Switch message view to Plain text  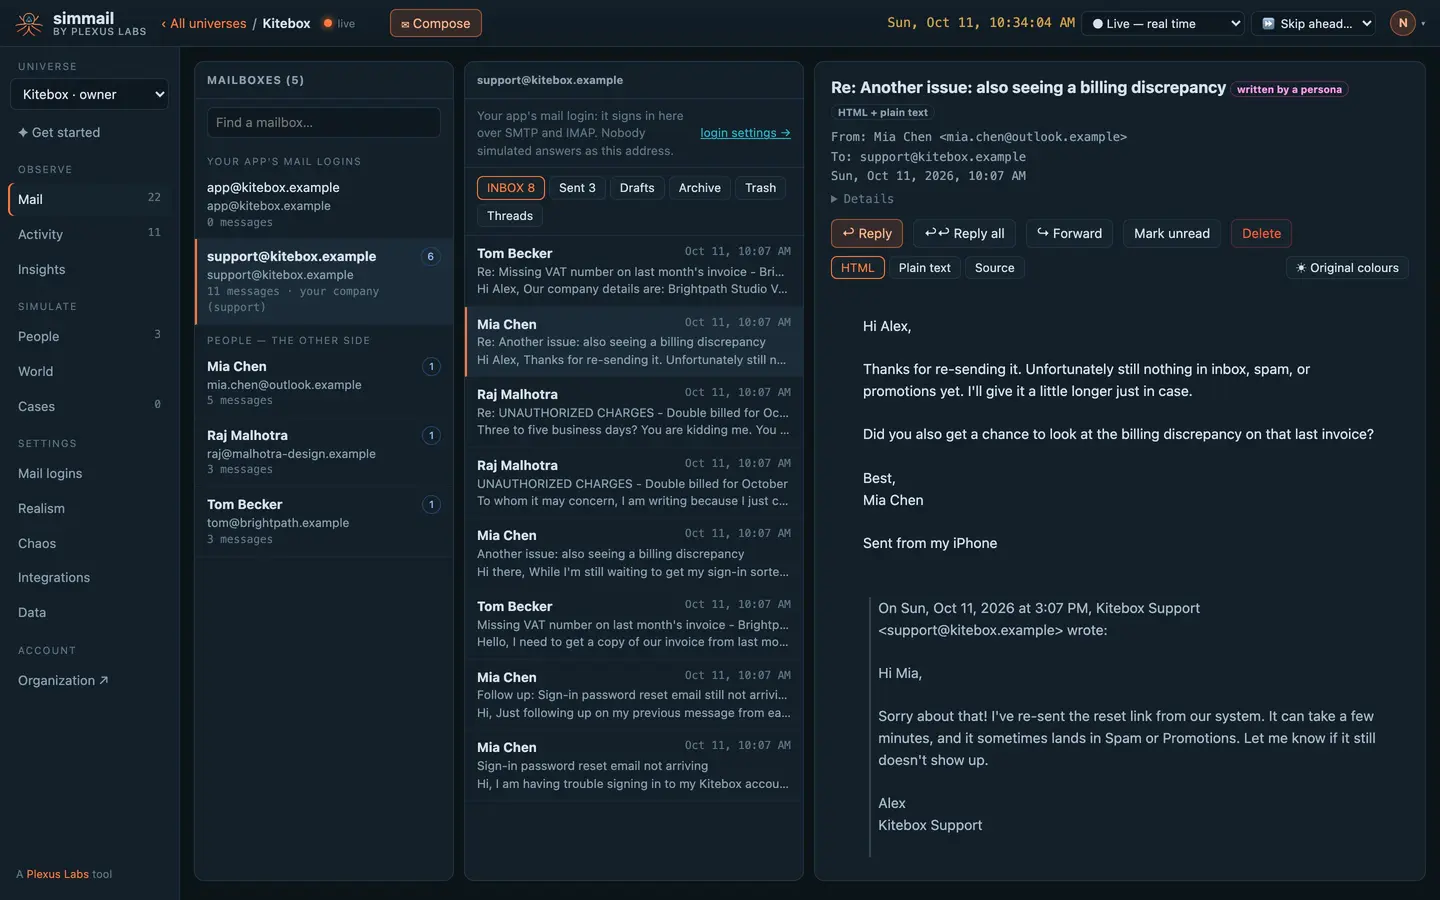tap(924, 268)
